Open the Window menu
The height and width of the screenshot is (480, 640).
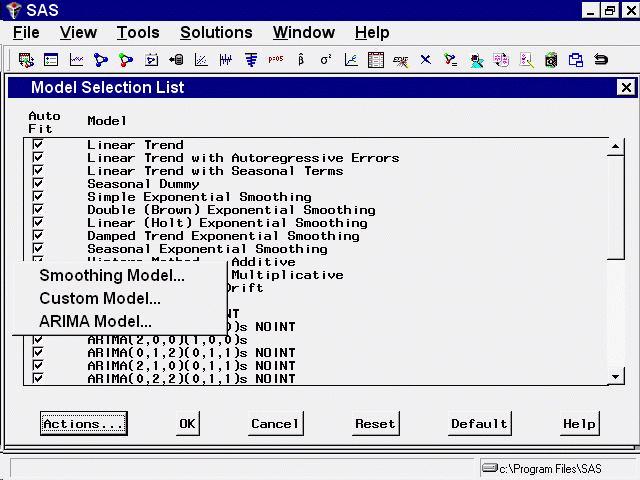[x=304, y=33]
